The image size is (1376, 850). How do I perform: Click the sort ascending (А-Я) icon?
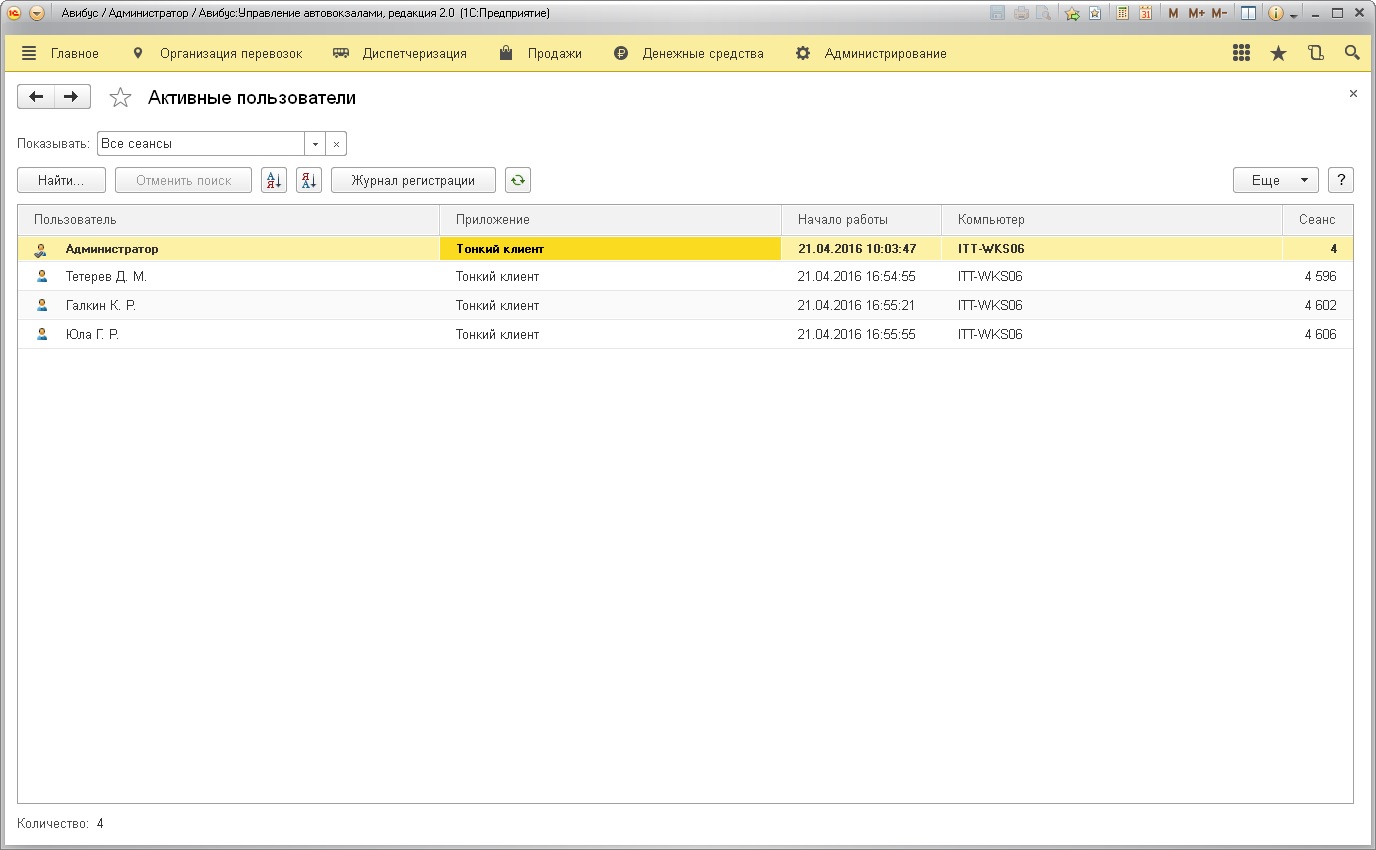273,180
